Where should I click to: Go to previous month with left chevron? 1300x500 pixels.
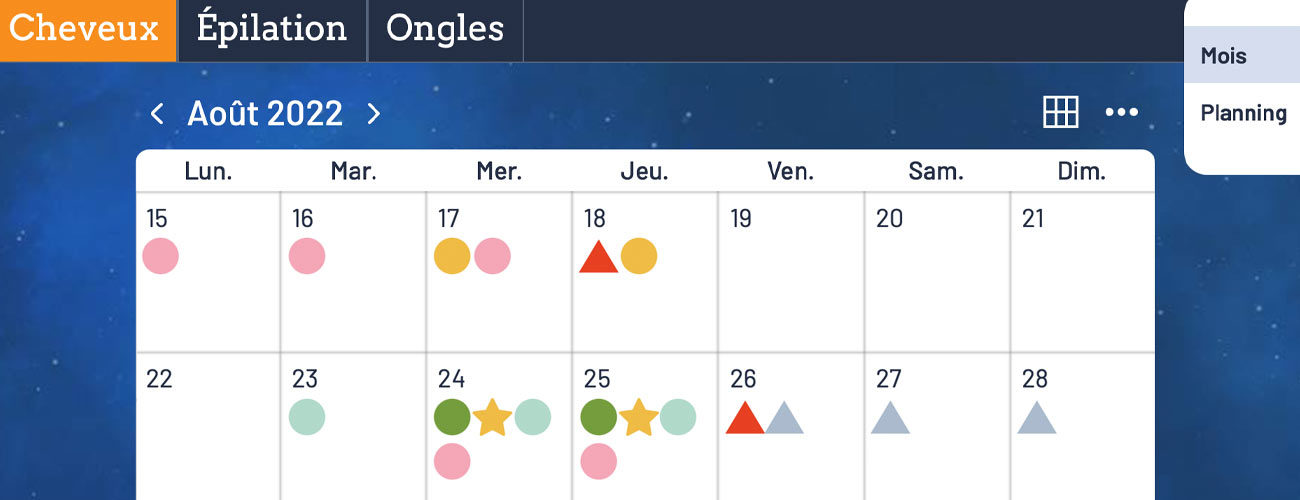(x=157, y=114)
